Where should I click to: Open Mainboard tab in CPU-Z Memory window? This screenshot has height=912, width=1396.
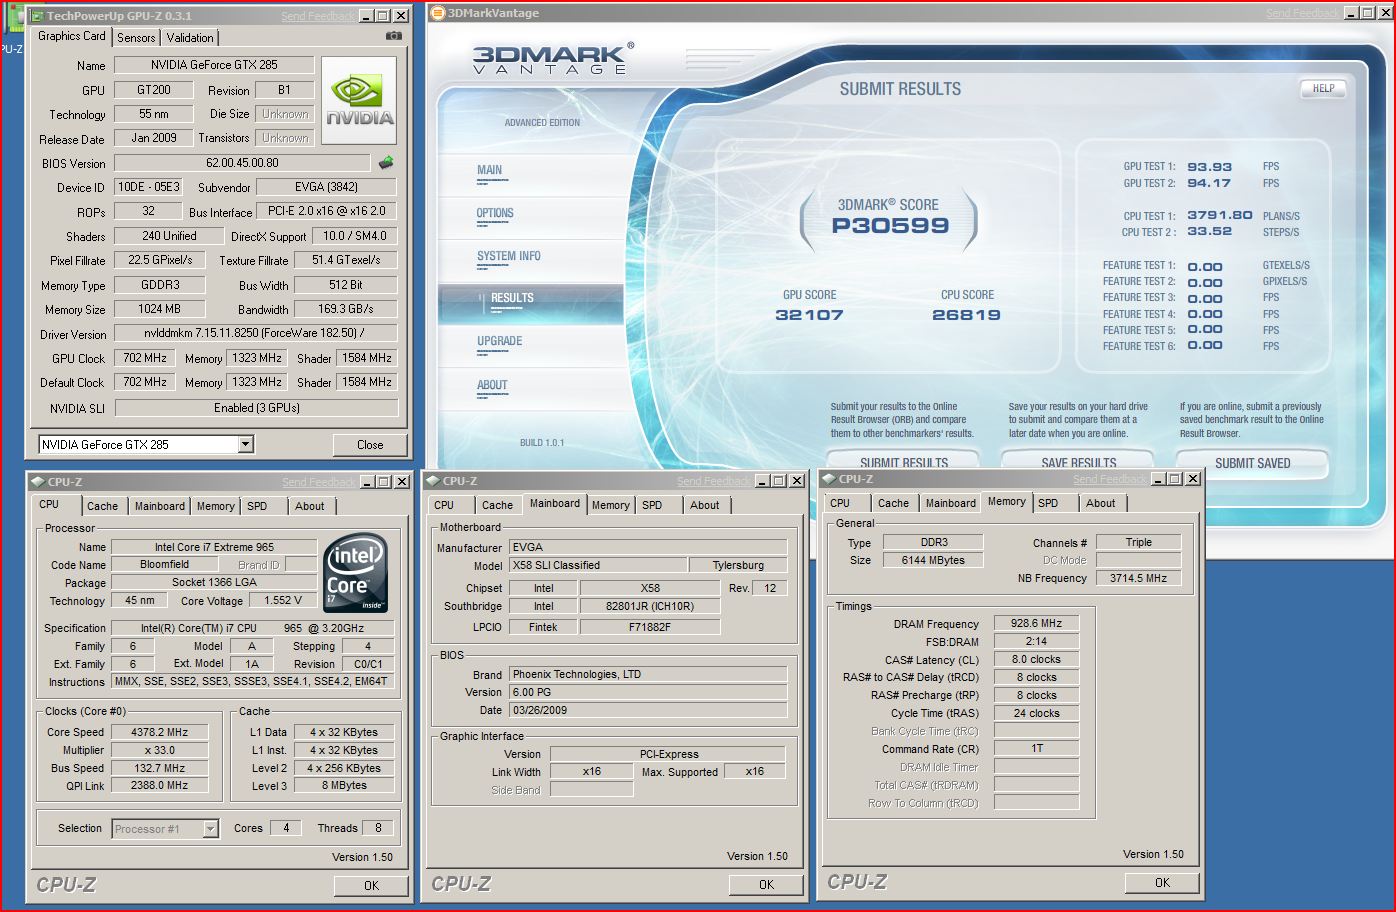point(950,503)
